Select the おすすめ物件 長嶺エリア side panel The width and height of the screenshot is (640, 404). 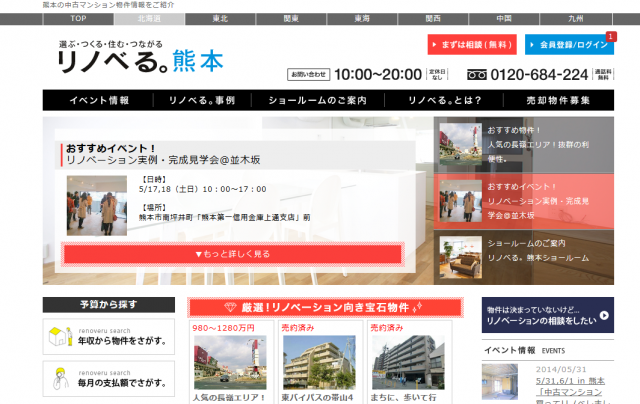click(524, 145)
